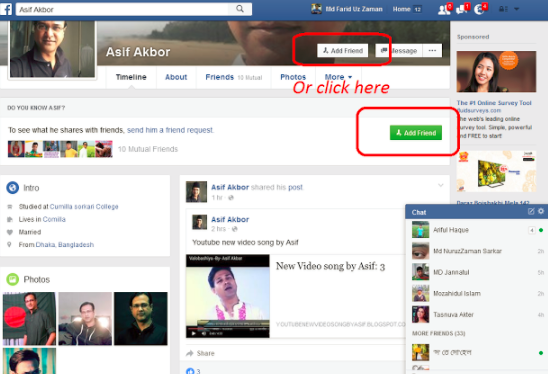
Task: Click Message button on cover photo
Action: pyautogui.click(x=399, y=51)
